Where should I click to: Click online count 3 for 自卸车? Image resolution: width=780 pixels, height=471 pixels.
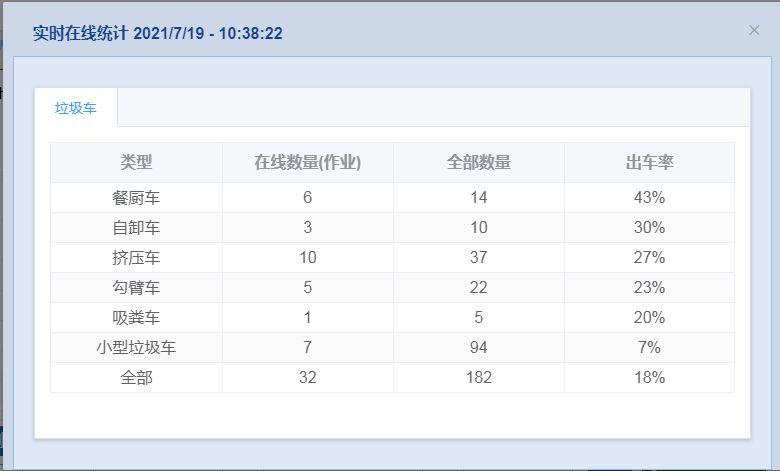(307, 227)
